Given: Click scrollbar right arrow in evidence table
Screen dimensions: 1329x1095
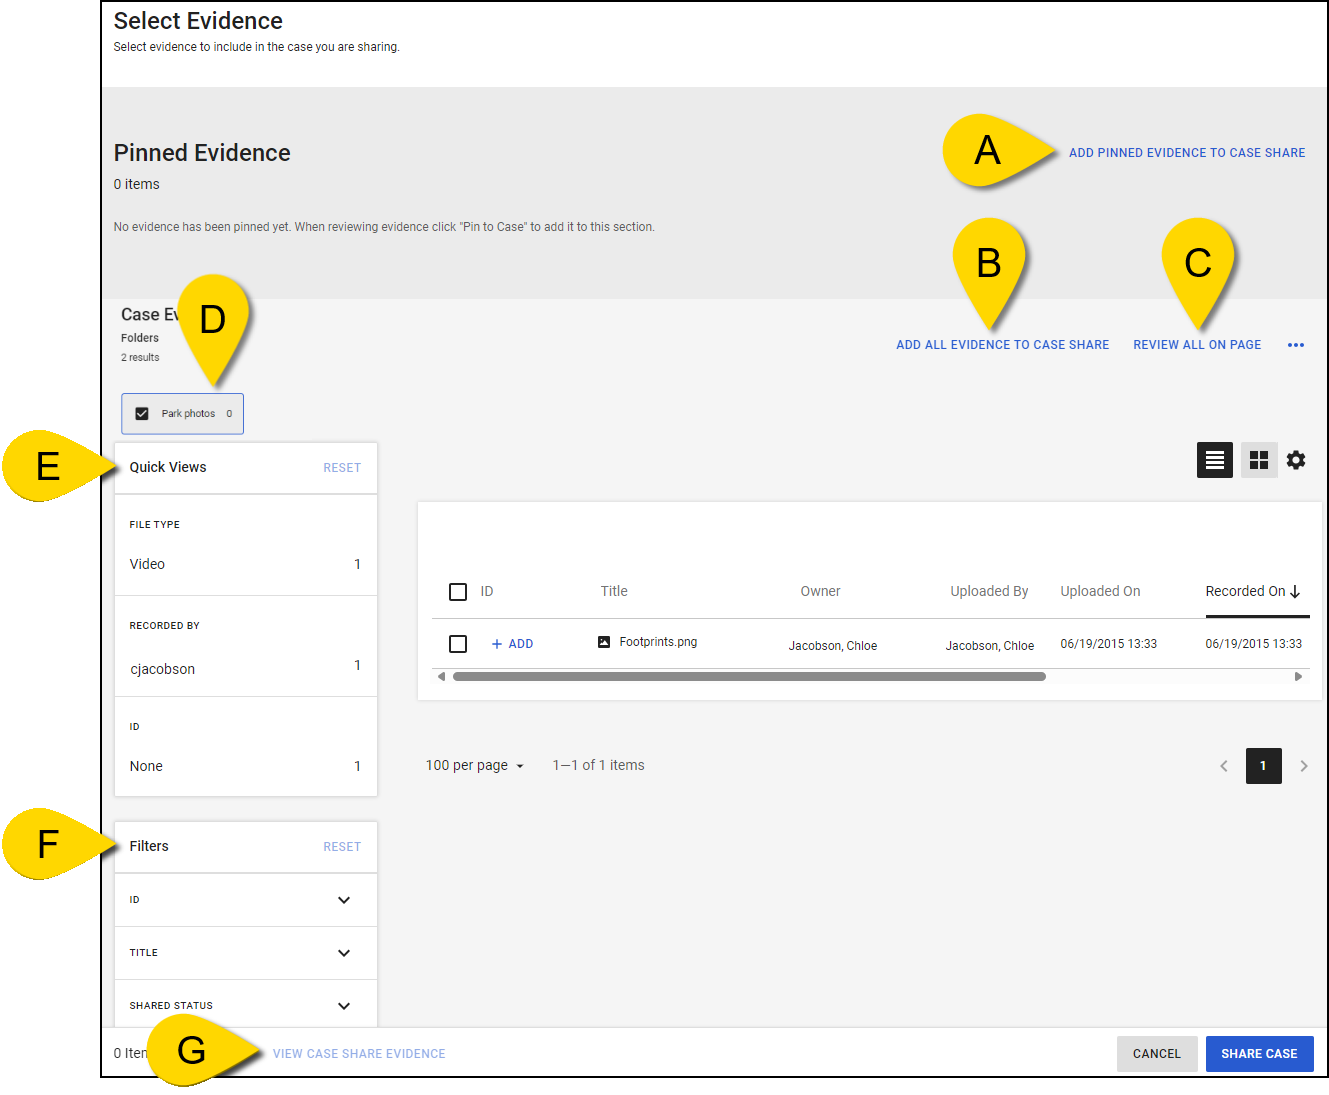Looking at the screenshot, I should click(1298, 677).
